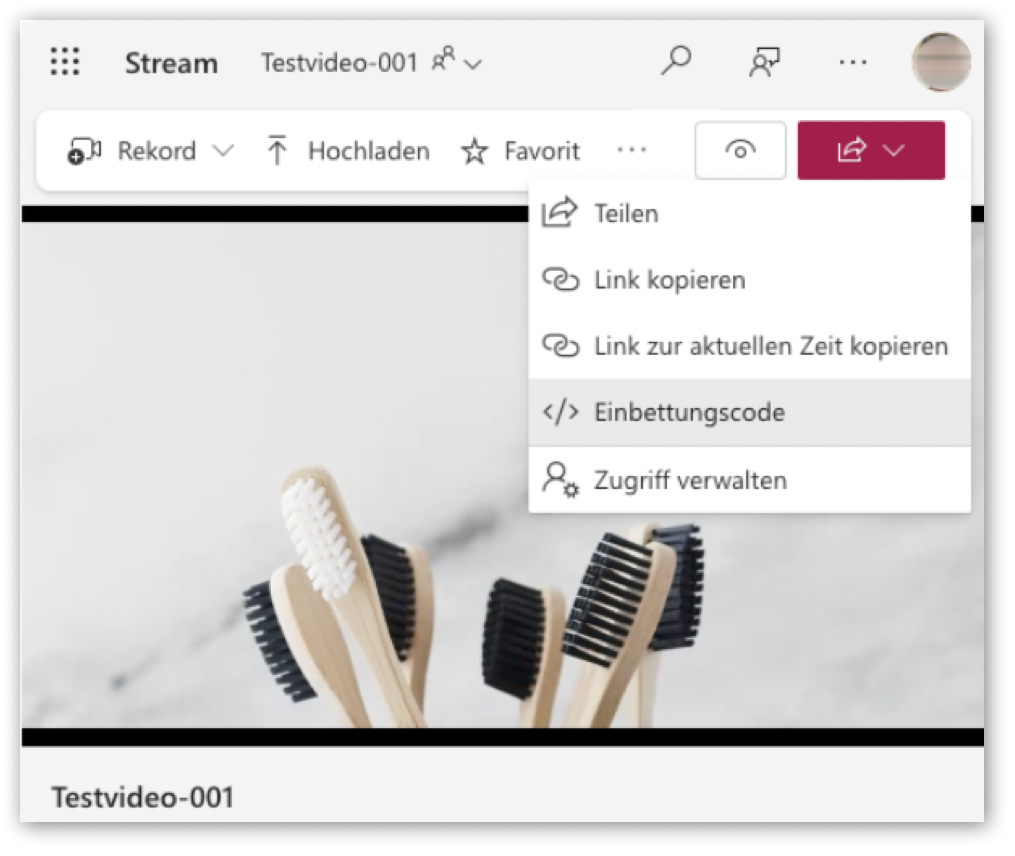Expand the Testvideo-001 sharing chevron

coord(472,64)
